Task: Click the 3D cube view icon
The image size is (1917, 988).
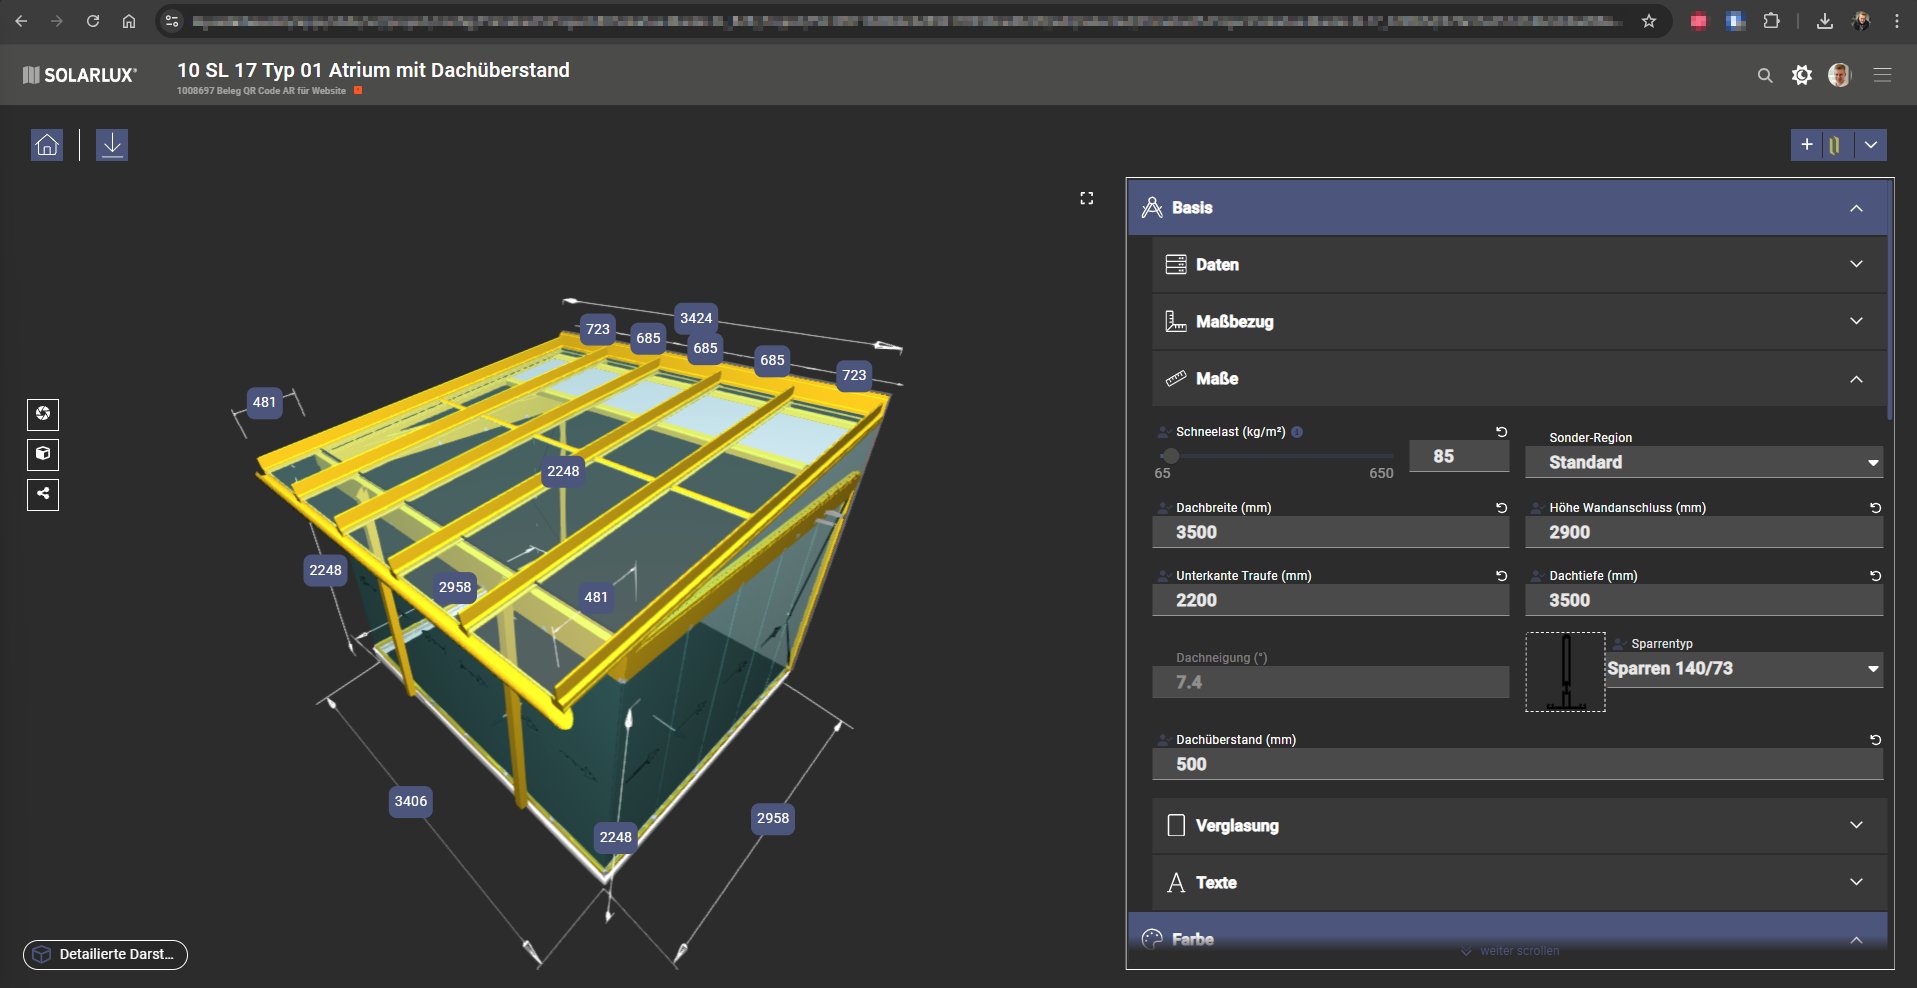Action: click(x=43, y=454)
